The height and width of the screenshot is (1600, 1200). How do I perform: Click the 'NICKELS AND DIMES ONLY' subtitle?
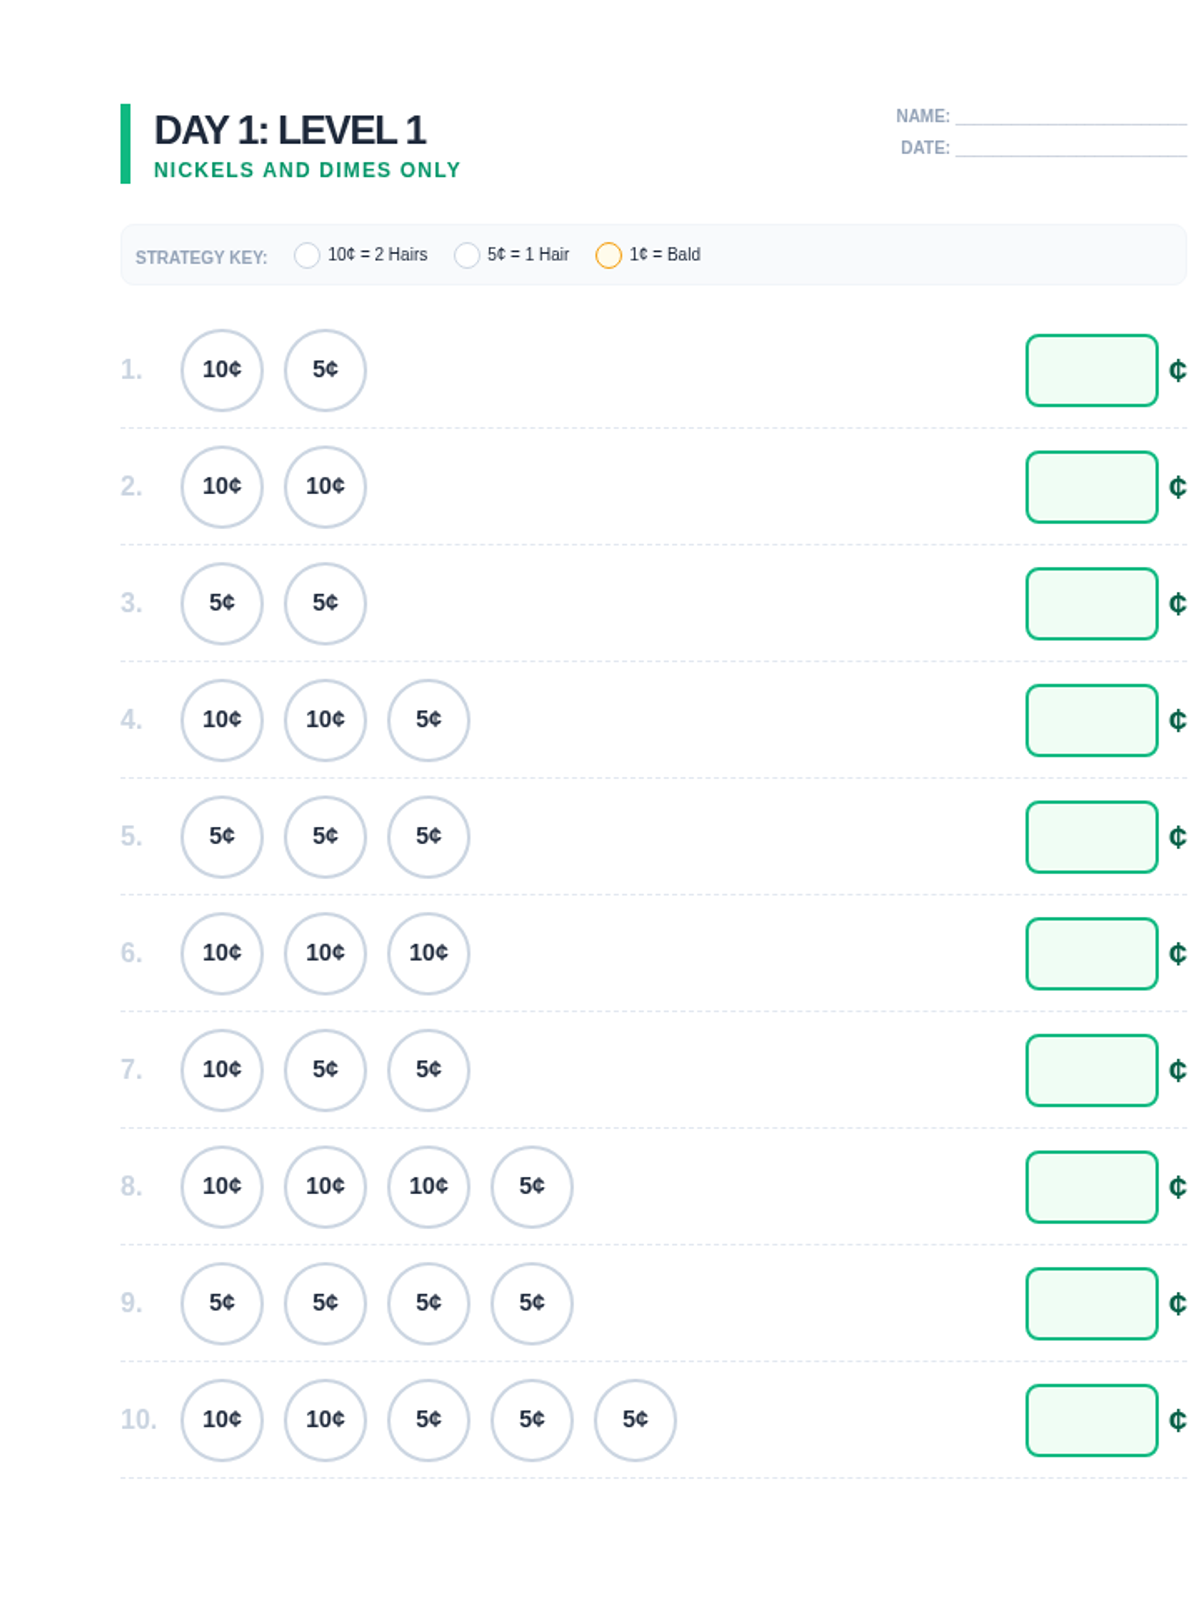[x=307, y=170]
